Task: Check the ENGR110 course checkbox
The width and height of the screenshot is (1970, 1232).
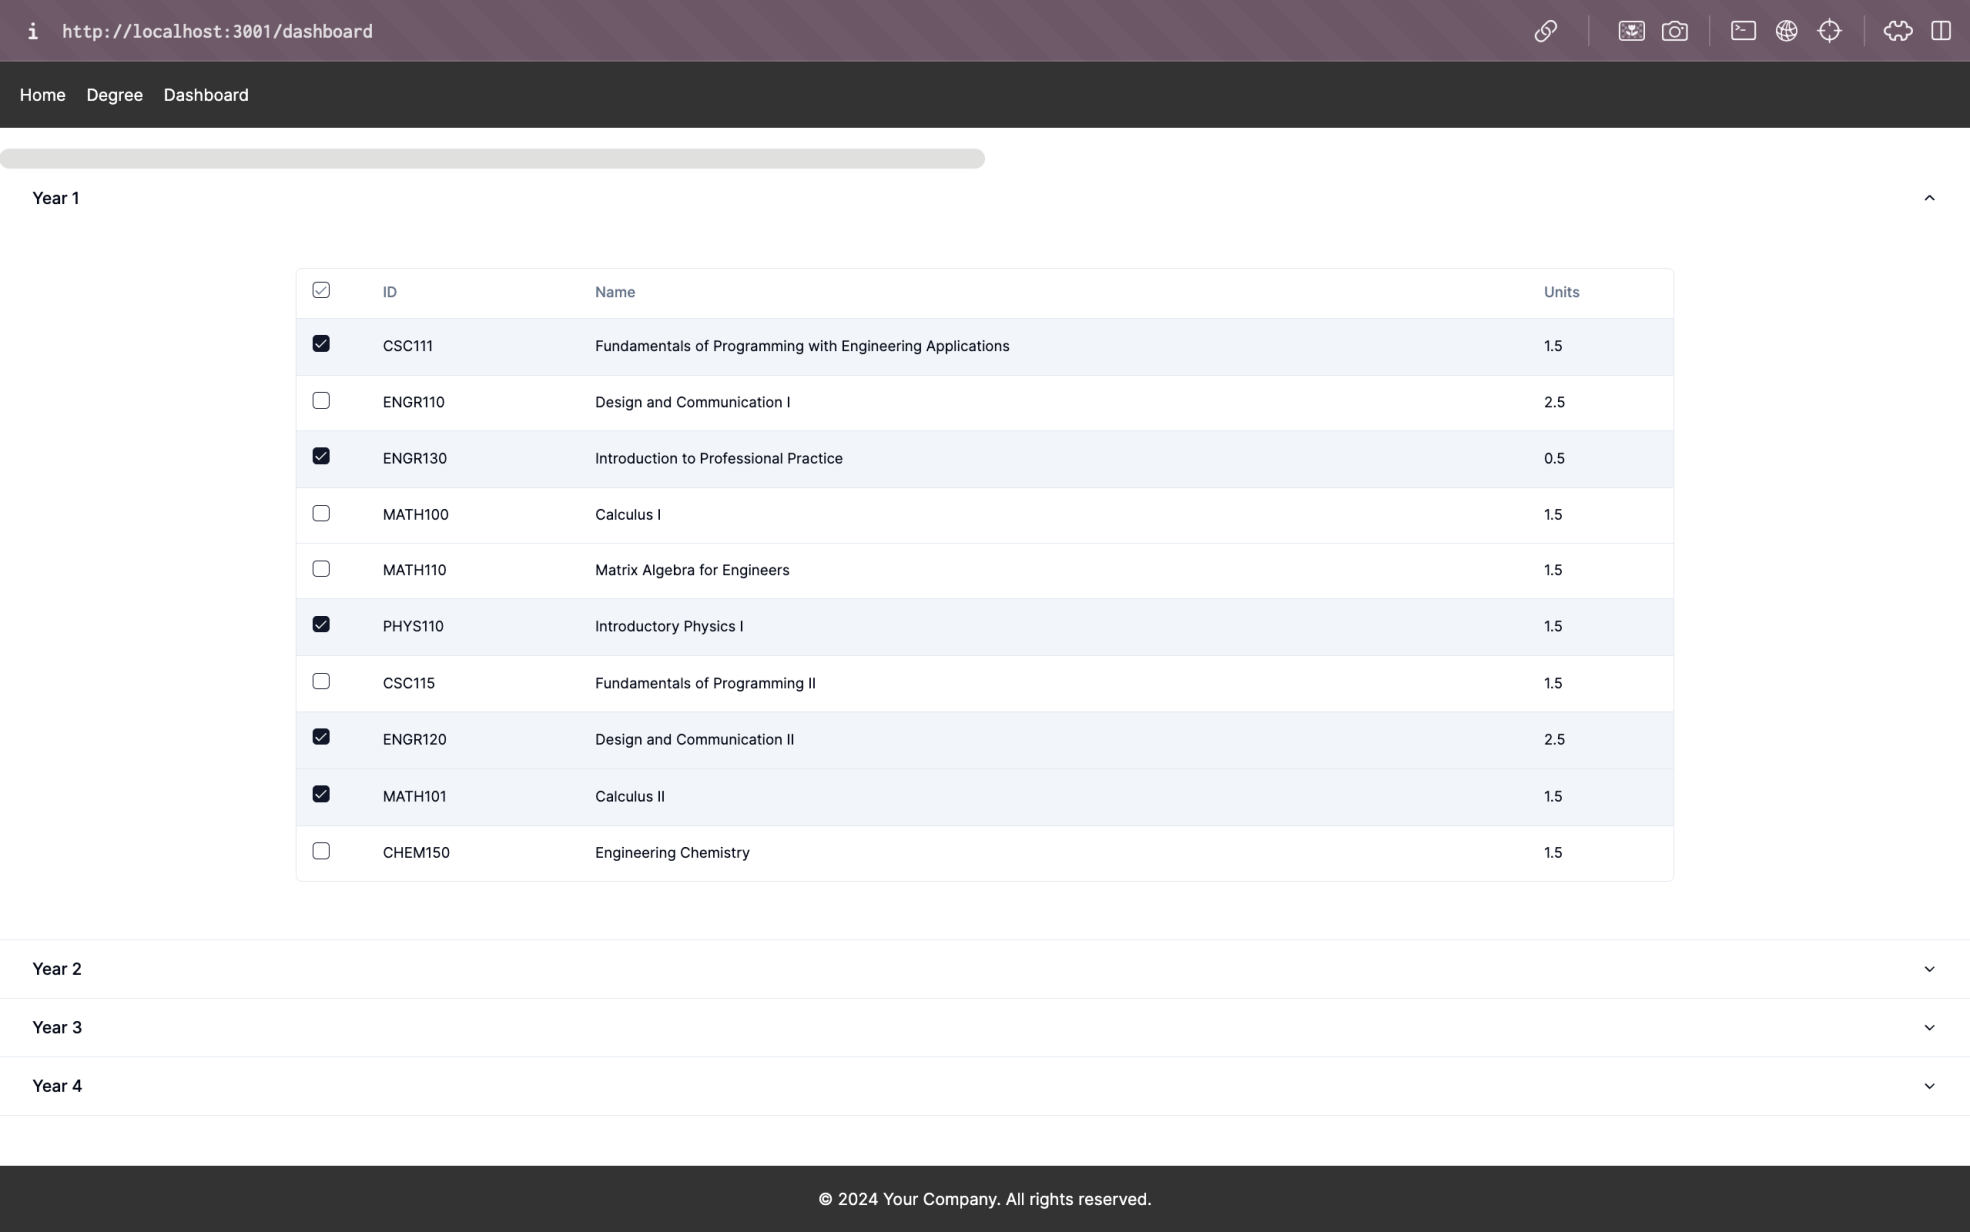Action: point(321,401)
